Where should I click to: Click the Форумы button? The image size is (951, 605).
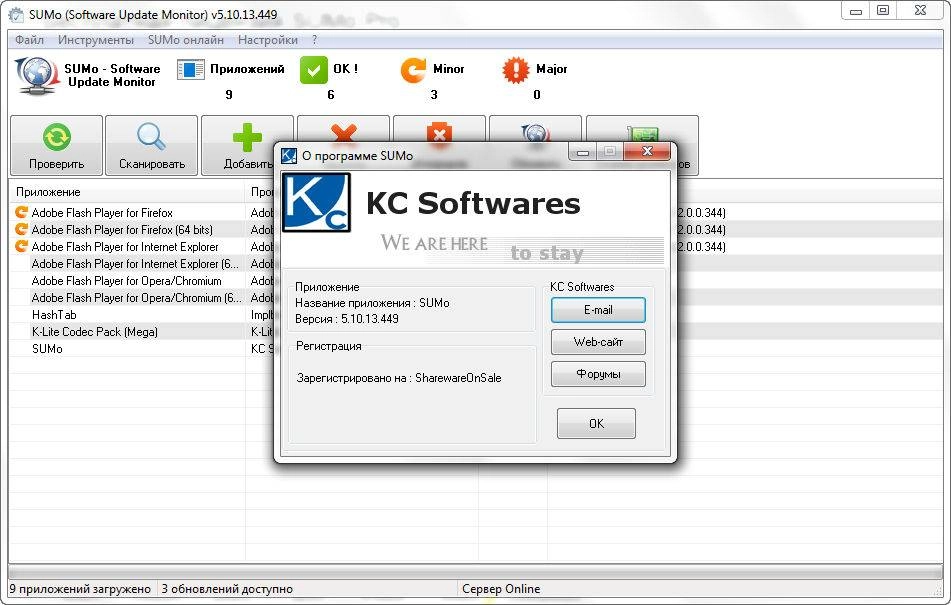click(x=598, y=374)
